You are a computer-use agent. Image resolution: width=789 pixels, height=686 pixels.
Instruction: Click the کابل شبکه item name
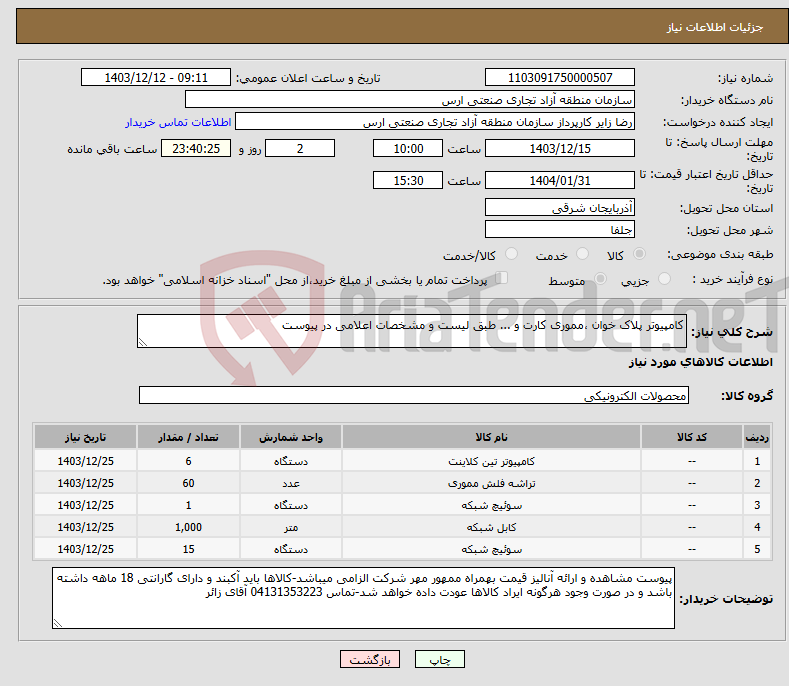[491, 527]
